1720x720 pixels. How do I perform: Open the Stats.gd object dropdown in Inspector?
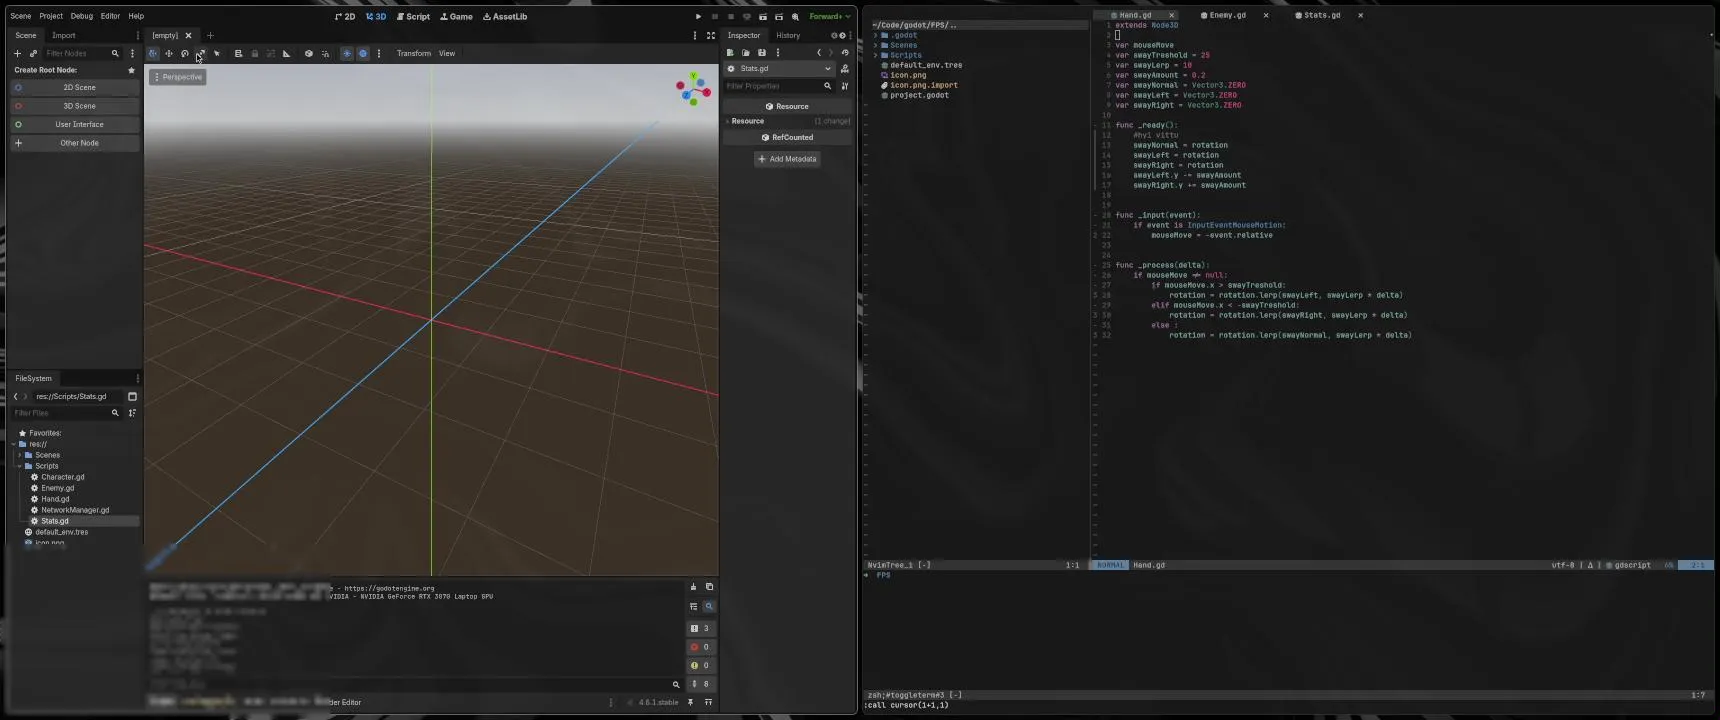coord(779,69)
